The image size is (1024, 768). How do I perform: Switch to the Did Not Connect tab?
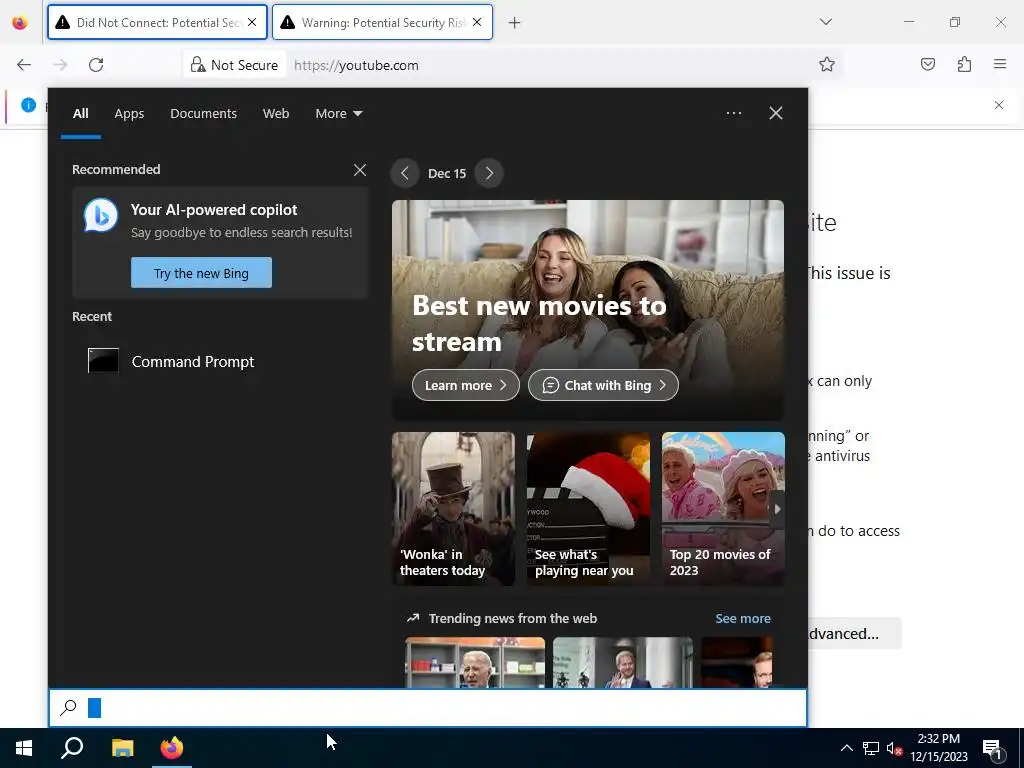point(157,22)
